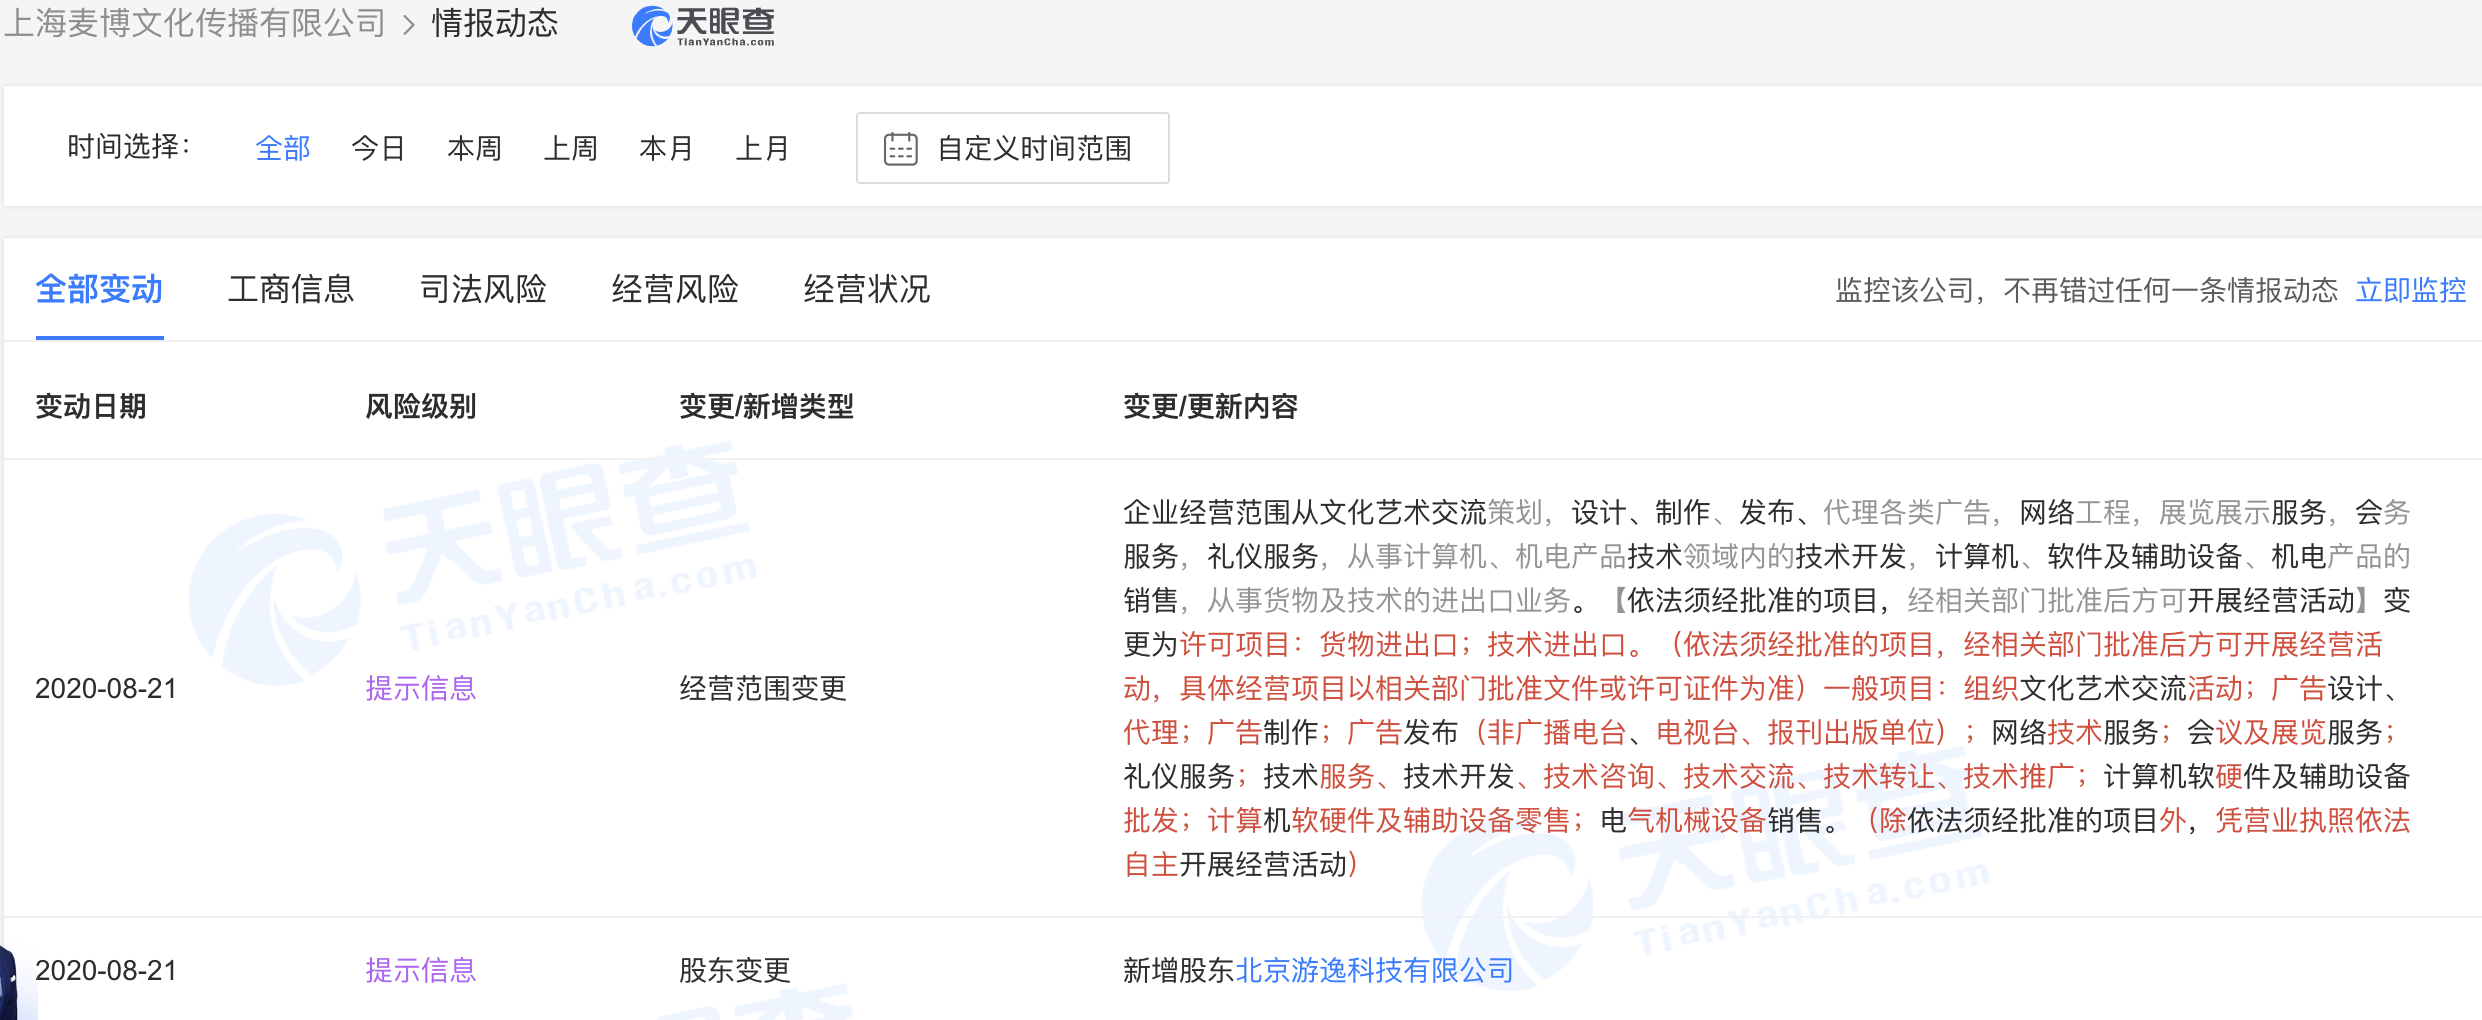
Task: Click the 时间选择 label
Action: point(129,147)
